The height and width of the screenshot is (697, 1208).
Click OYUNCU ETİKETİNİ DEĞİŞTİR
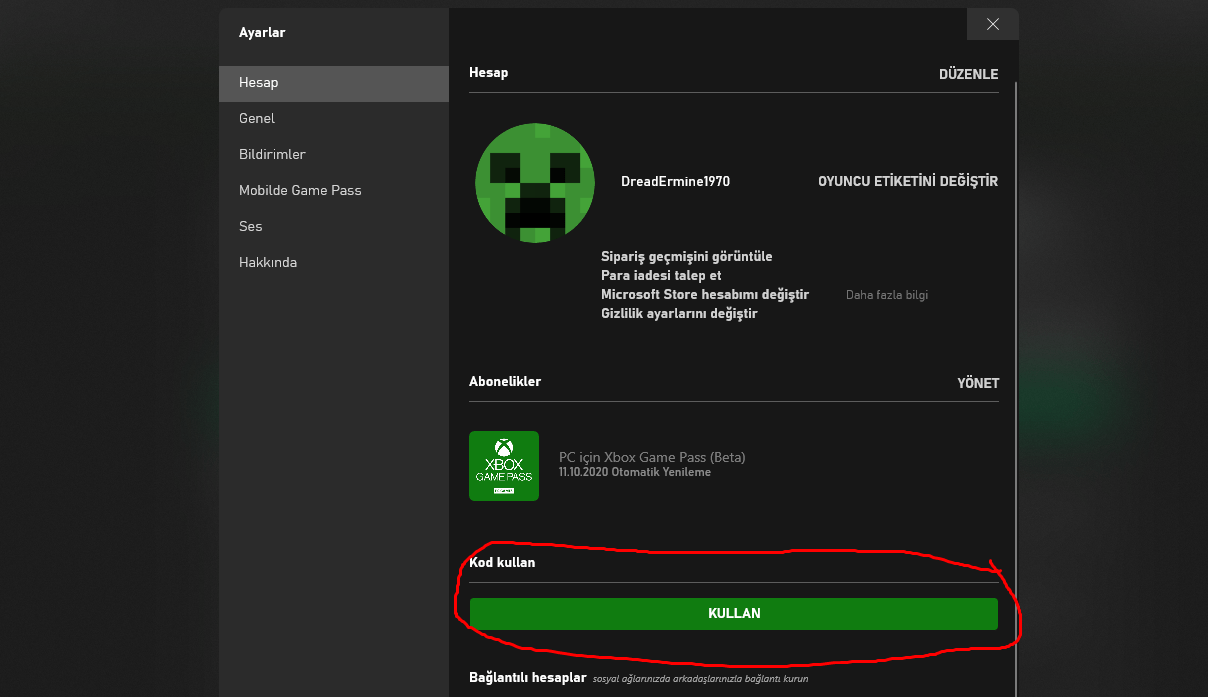(x=908, y=182)
